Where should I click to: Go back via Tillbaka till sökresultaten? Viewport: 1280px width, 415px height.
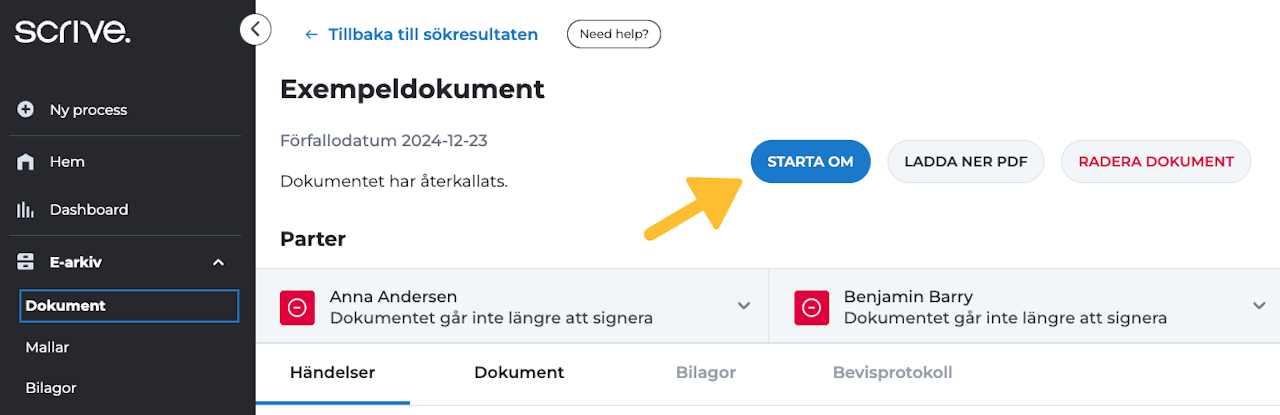point(421,34)
